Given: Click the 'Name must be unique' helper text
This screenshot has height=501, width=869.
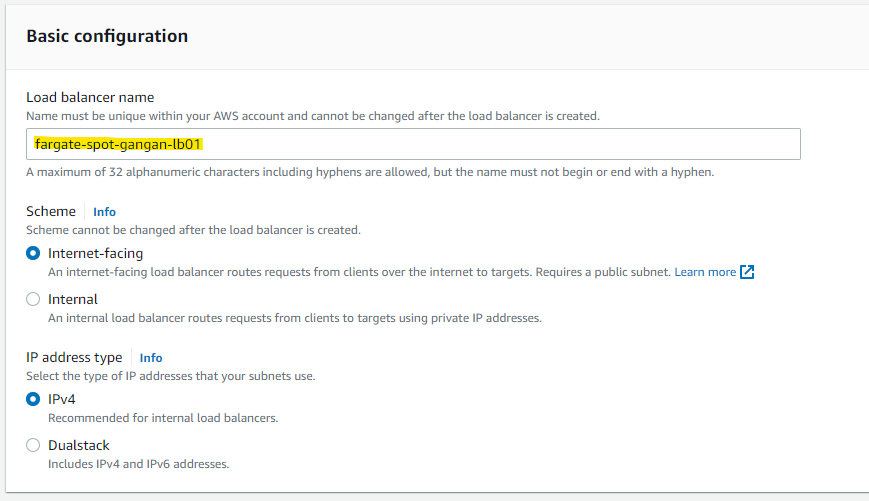Looking at the screenshot, I should [312, 116].
